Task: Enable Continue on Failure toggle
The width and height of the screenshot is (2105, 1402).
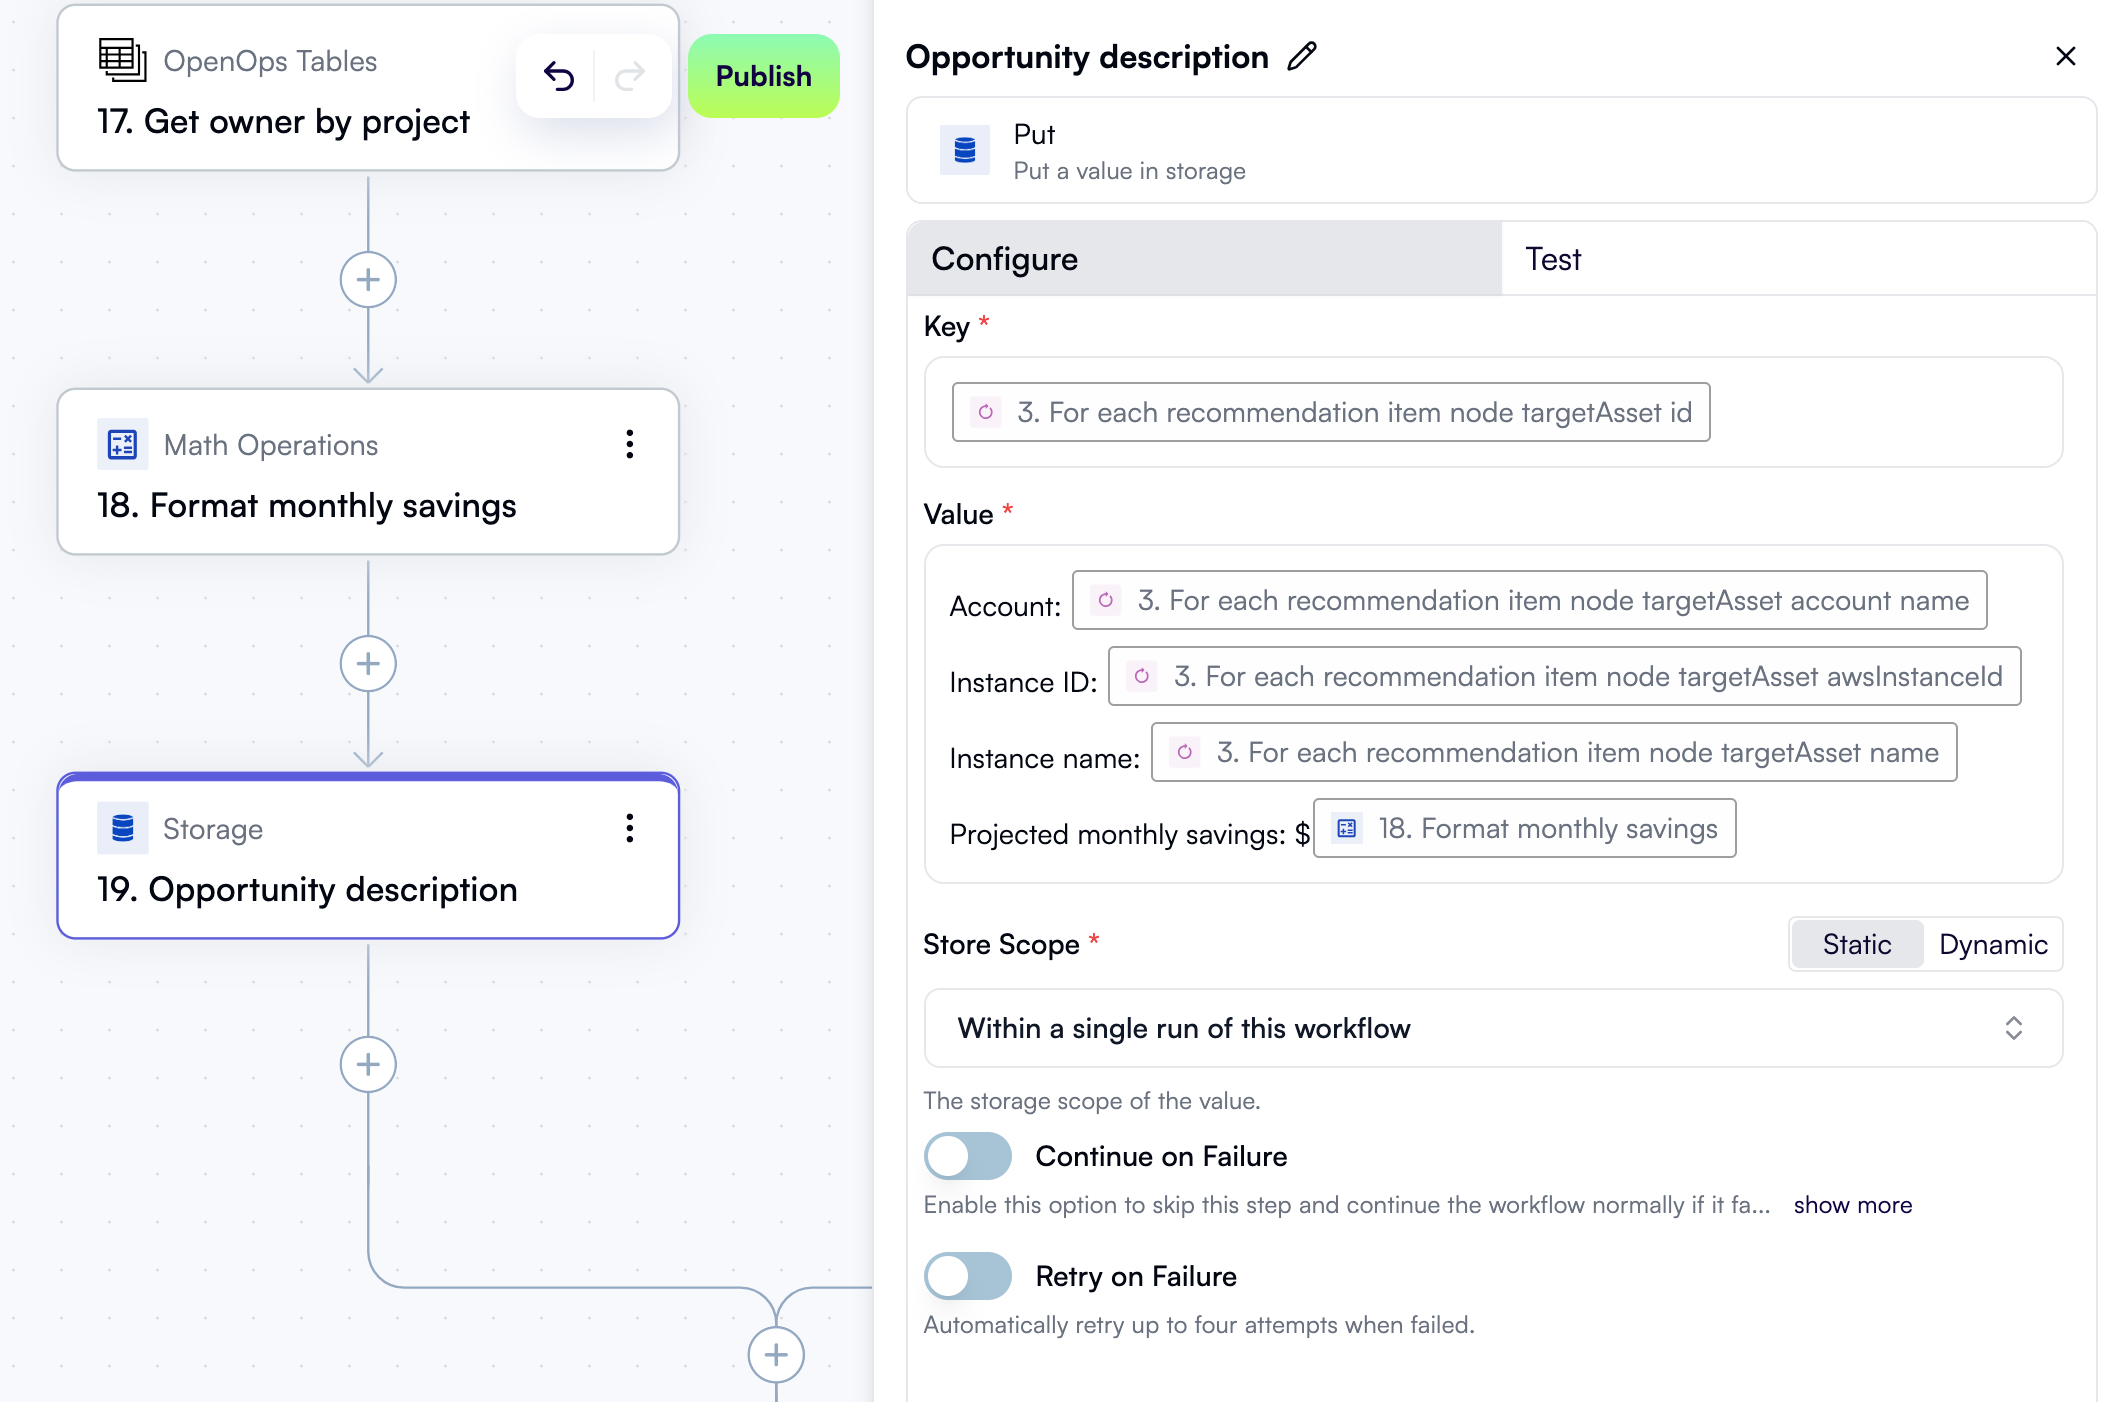Action: (967, 1156)
